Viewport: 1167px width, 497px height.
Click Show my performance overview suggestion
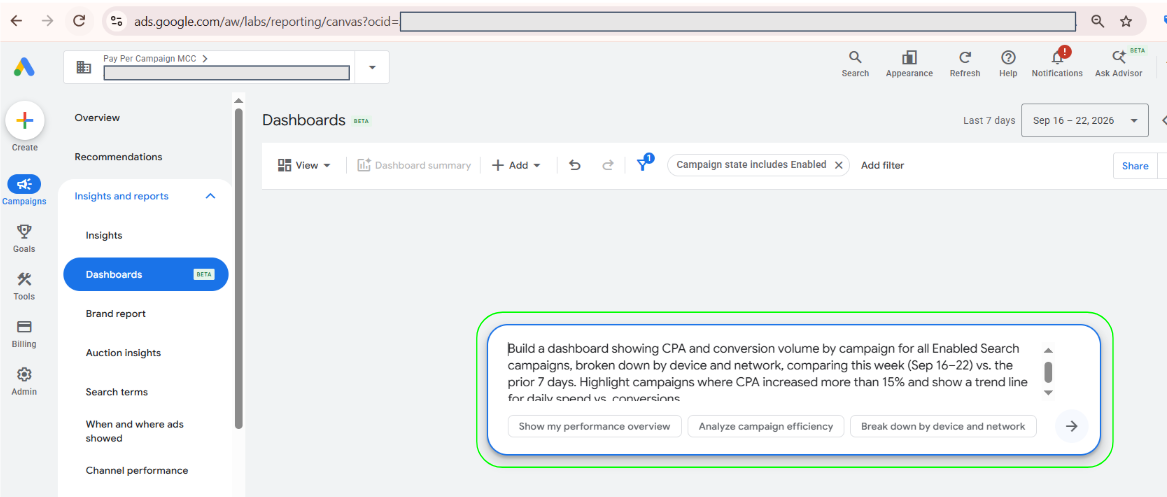[595, 426]
